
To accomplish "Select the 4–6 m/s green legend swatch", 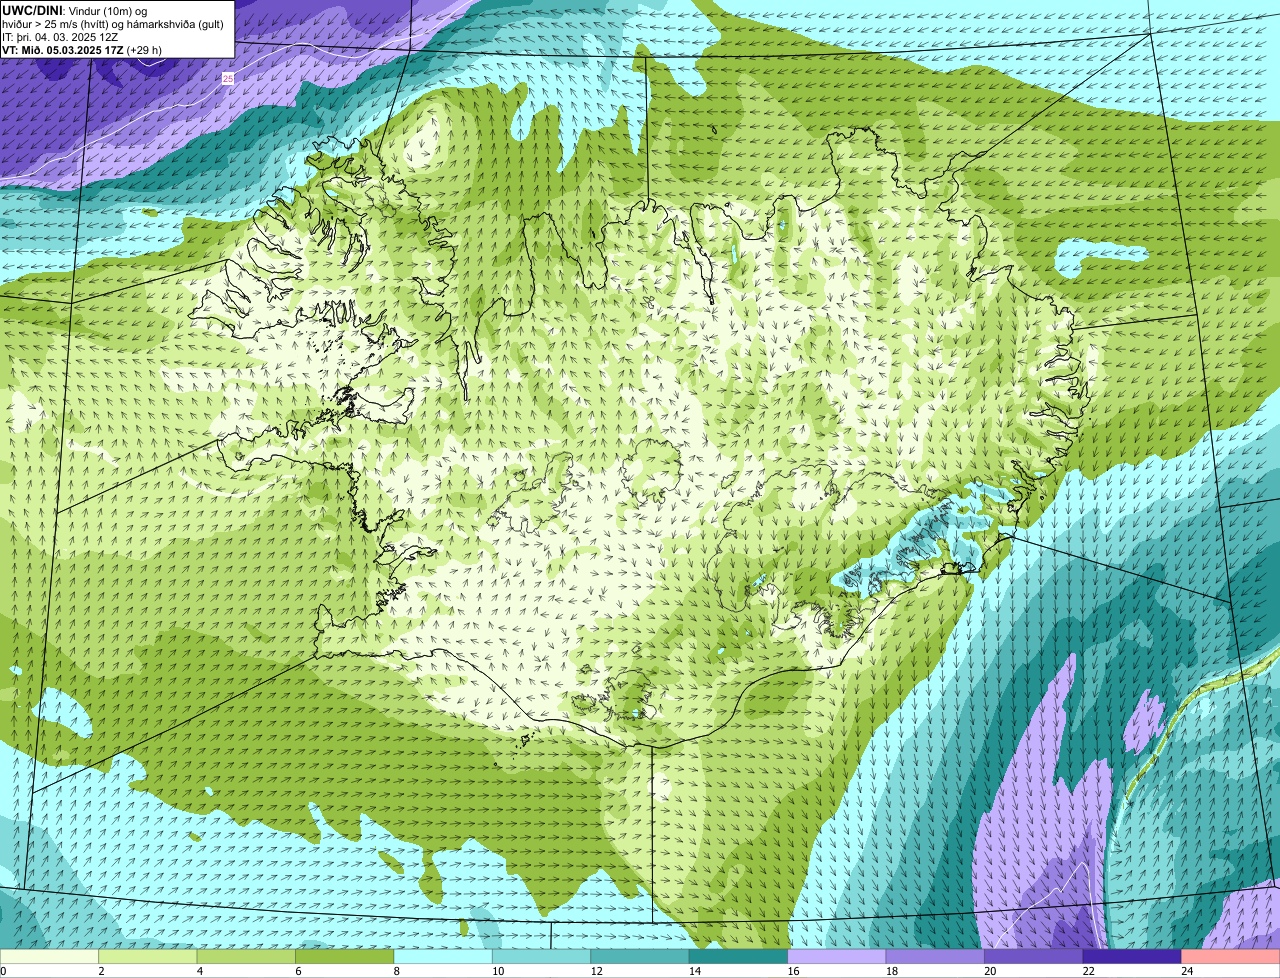I will 246,957.
